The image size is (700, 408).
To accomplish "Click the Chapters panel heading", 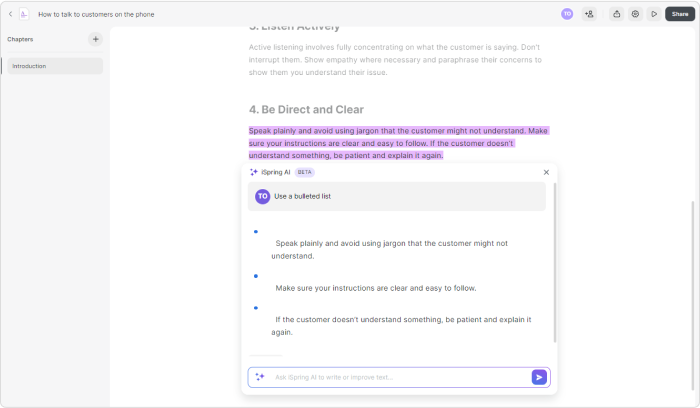I will click(20, 39).
